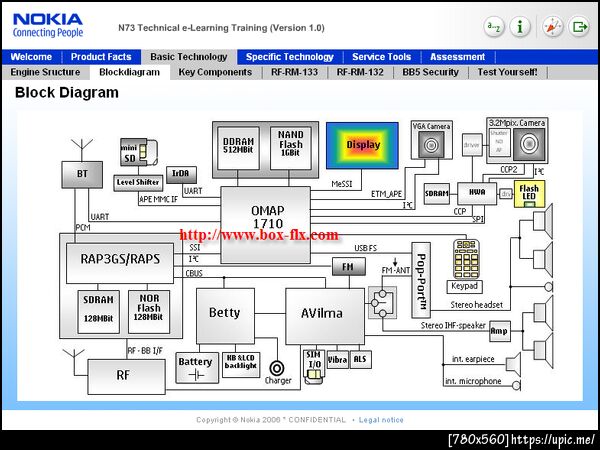Click the 'MeSSI' interface label
Screen dimensions: 600x450
pyautogui.click(x=341, y=184)
